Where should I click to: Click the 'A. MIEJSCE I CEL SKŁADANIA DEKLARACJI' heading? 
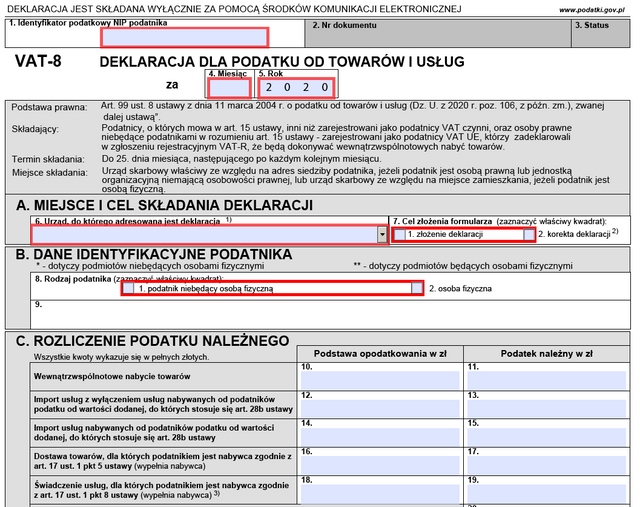[x=164, y=205]
